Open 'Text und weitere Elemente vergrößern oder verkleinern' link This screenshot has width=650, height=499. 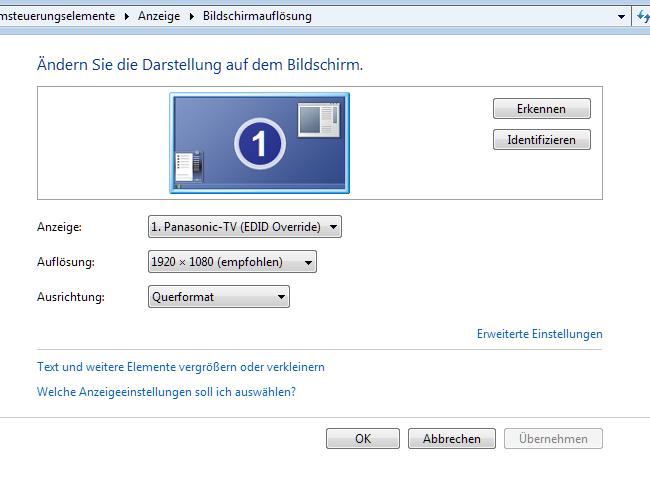181,367
